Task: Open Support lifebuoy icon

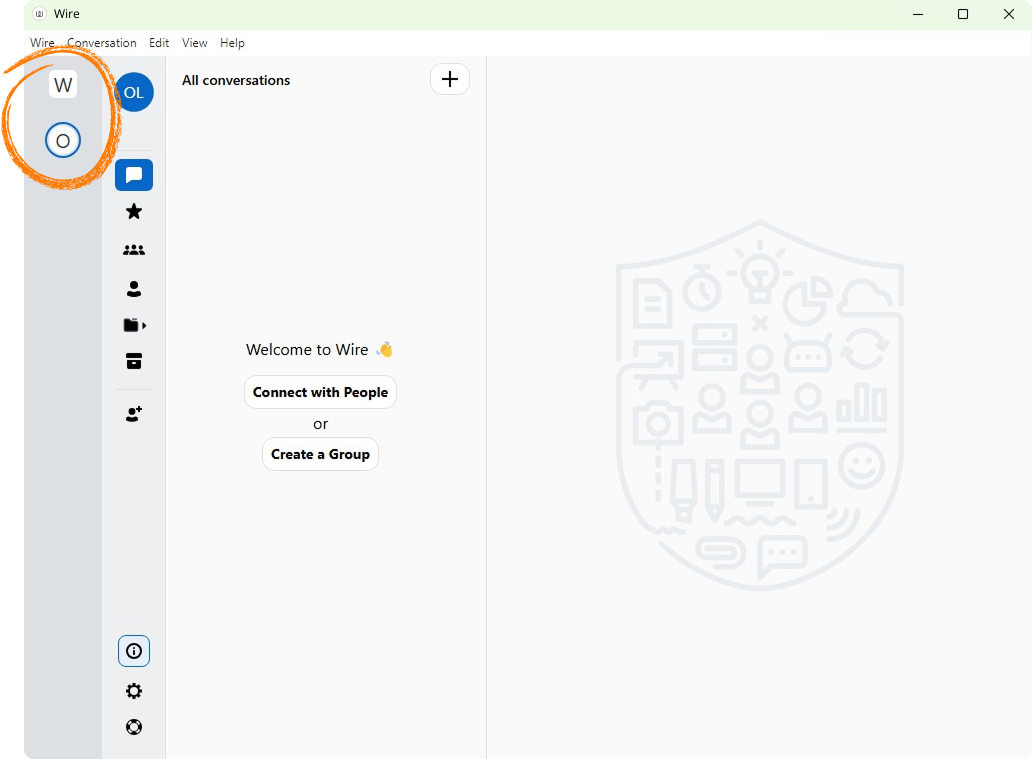Action: [134, 727]
